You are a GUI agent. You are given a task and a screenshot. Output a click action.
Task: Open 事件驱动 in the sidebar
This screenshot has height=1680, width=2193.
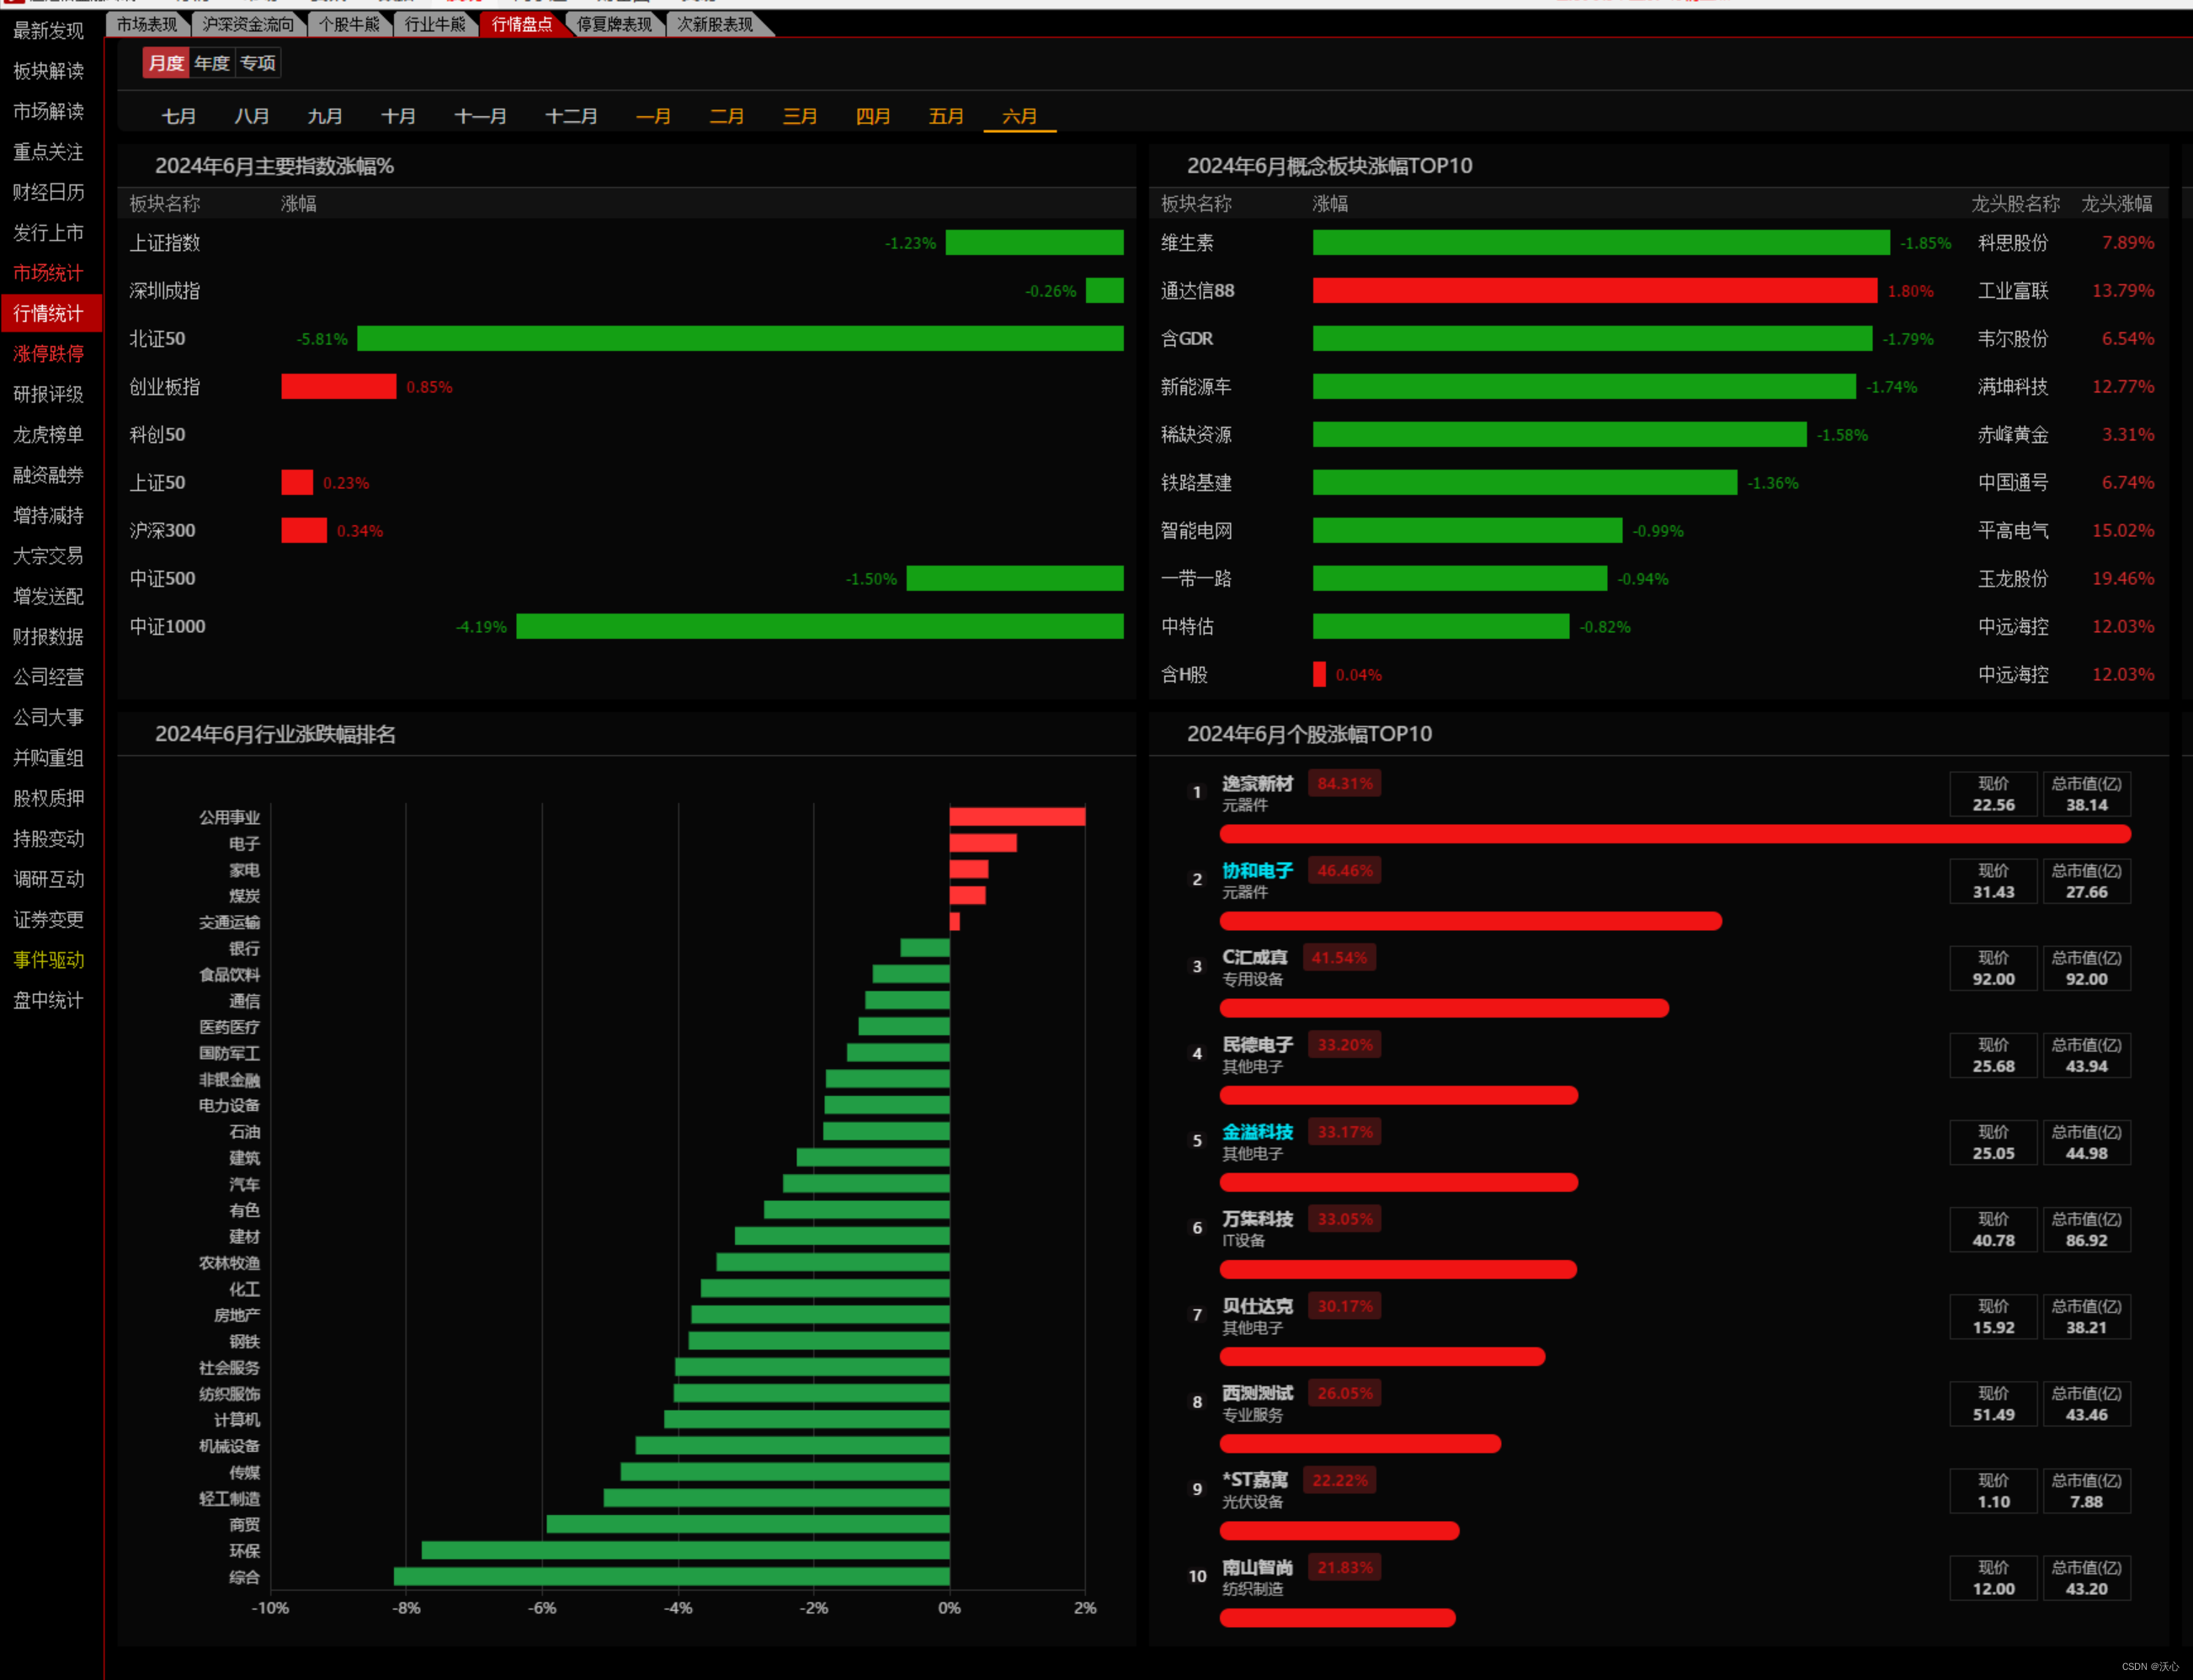pyautogui.click(x=48, y=960)
